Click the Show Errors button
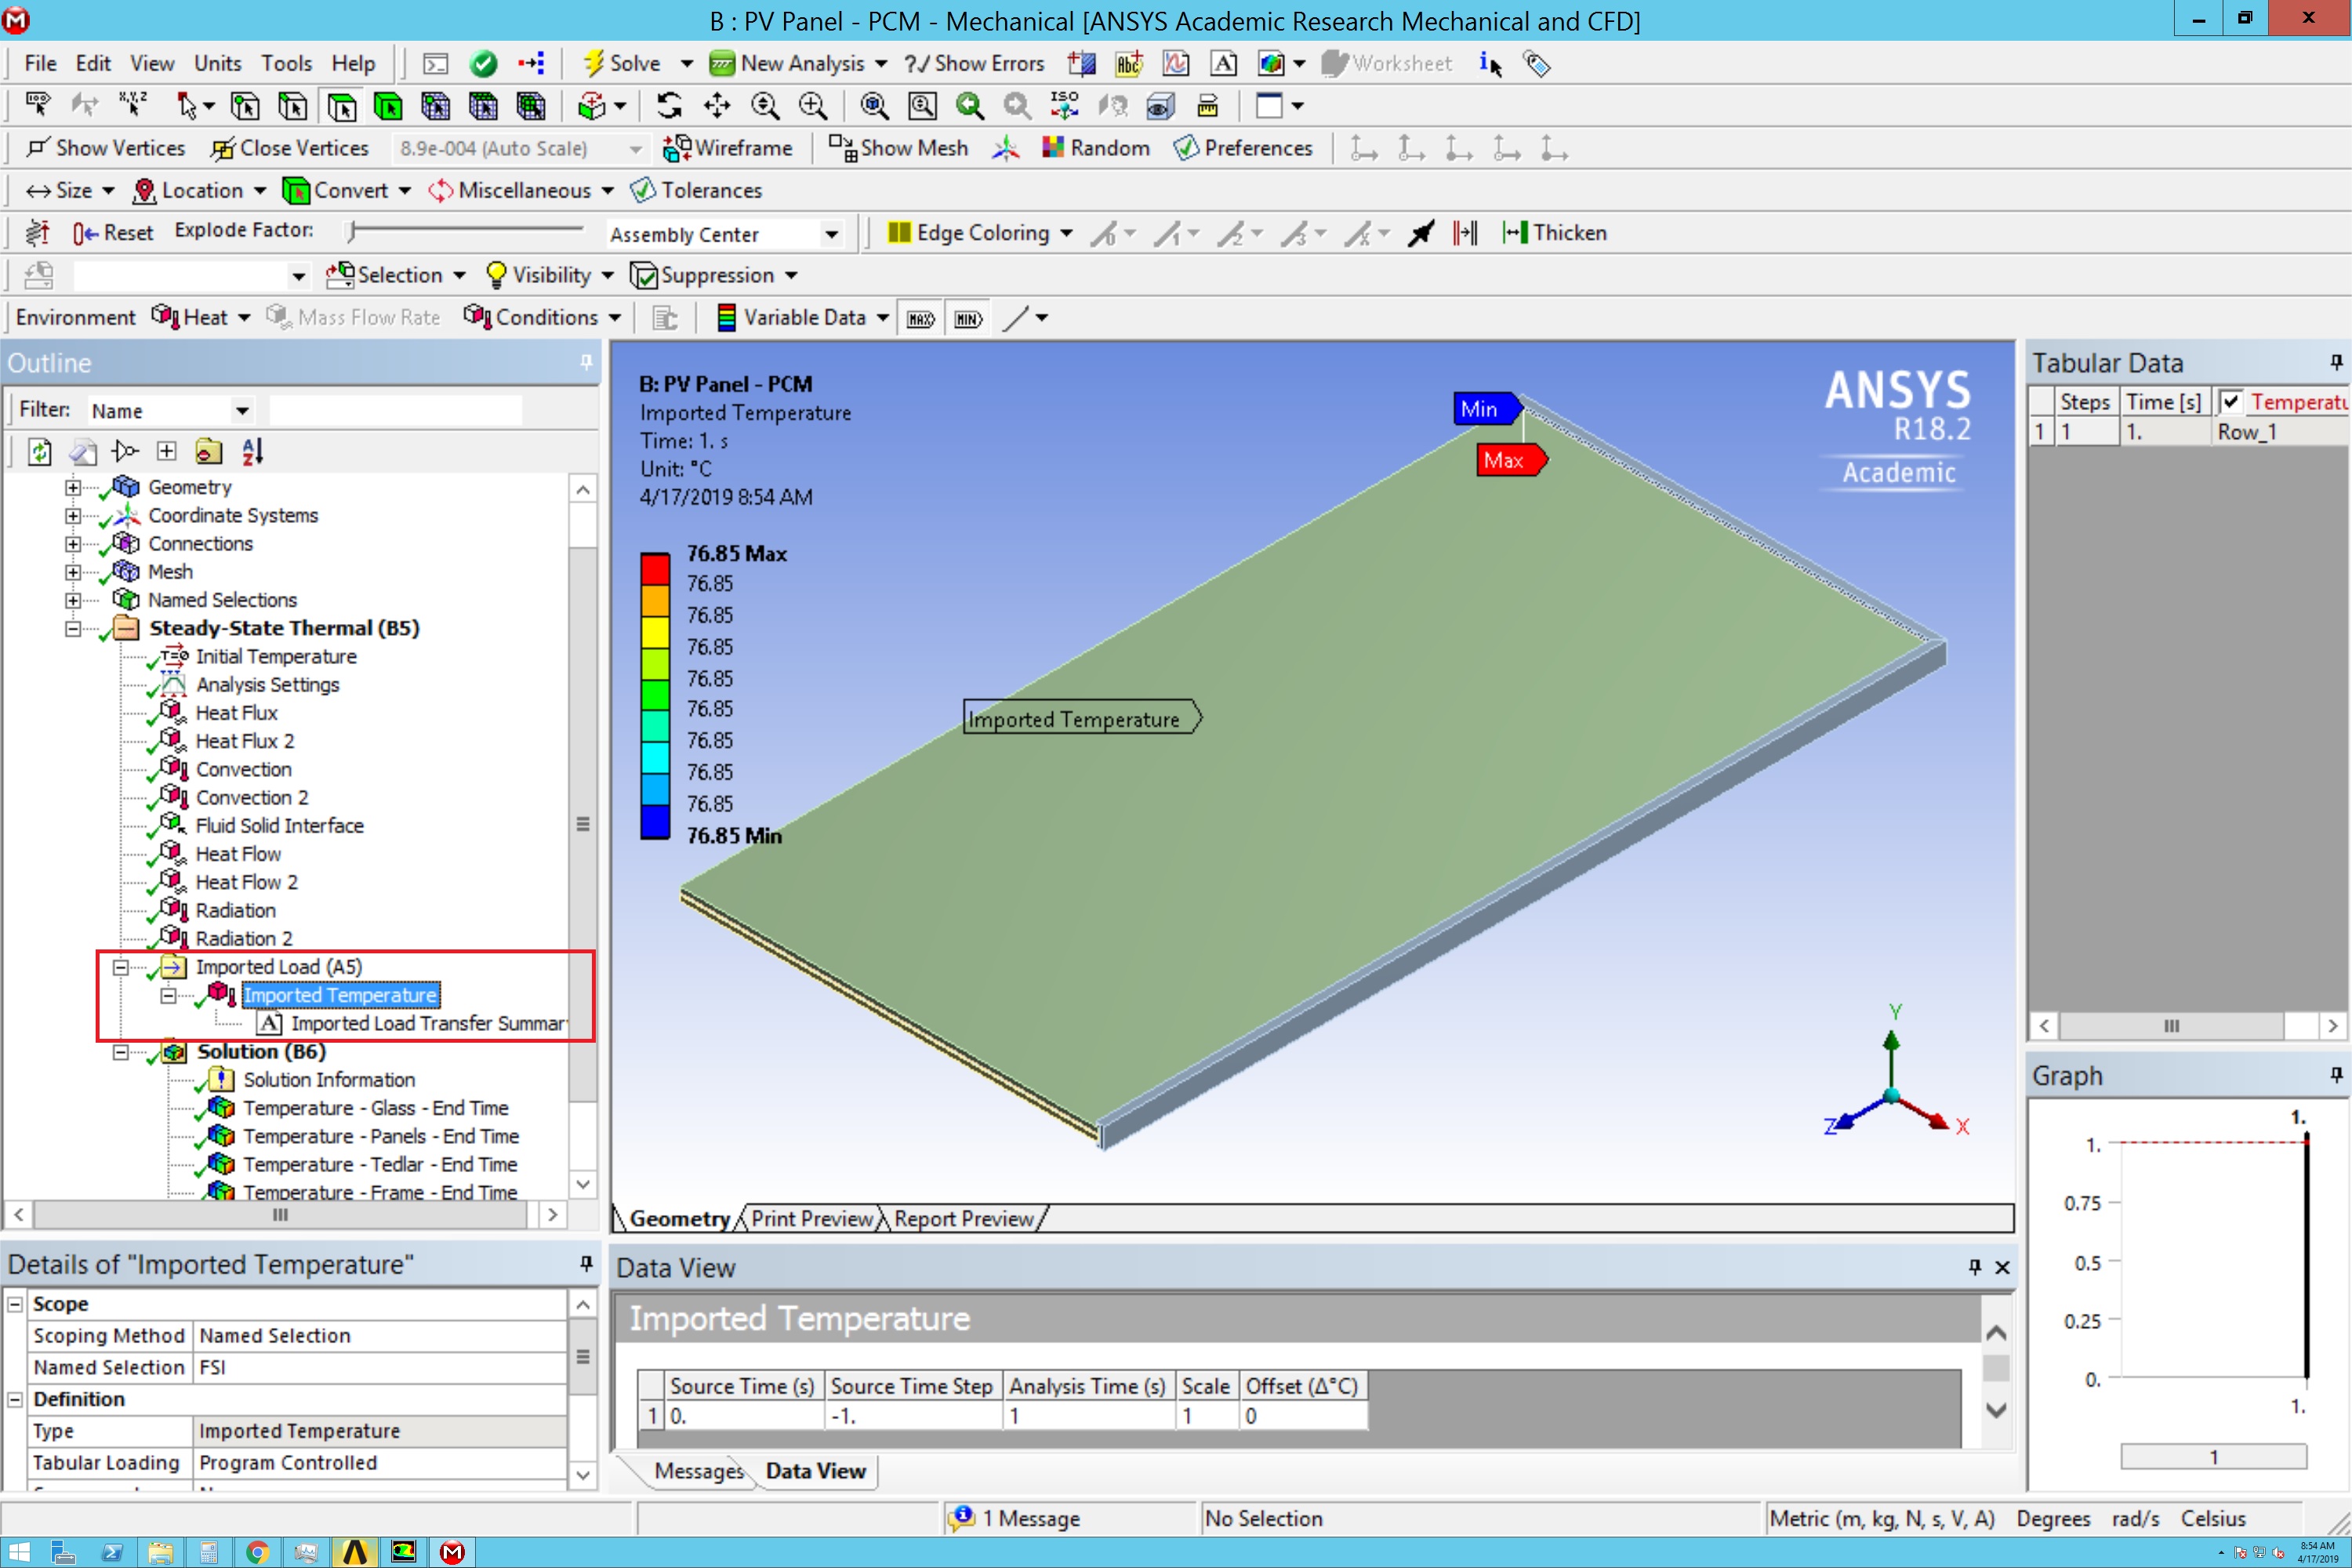This screenshot has width=2352, height=1568. click(x=974, y=63)
